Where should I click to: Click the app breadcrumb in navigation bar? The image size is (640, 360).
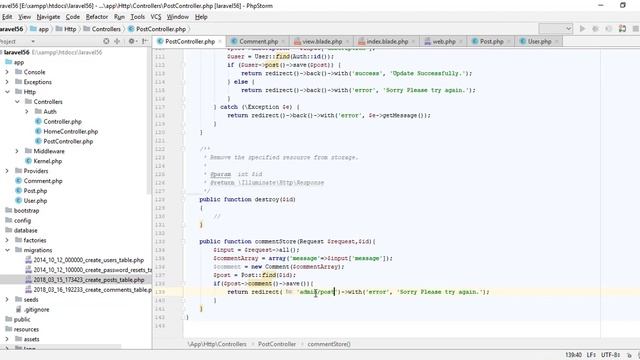pos(40,29)
